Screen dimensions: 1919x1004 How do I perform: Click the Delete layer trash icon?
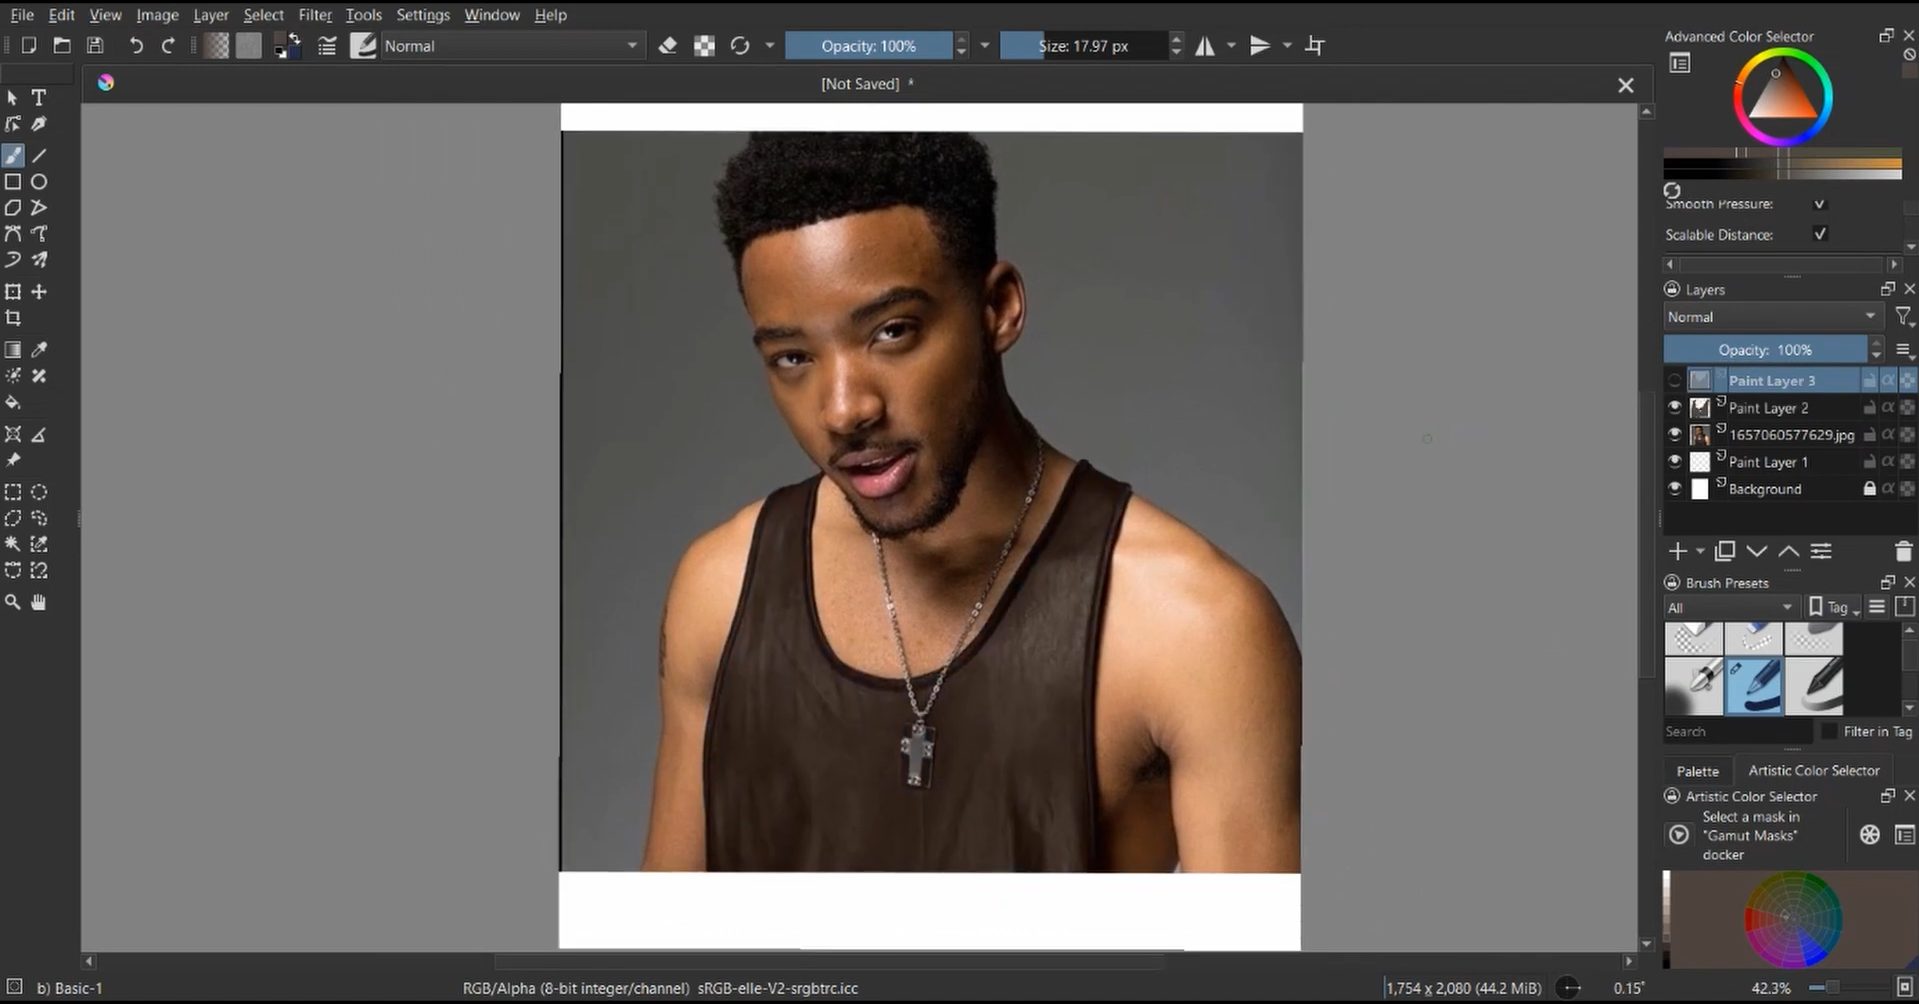pos(1902,551)
